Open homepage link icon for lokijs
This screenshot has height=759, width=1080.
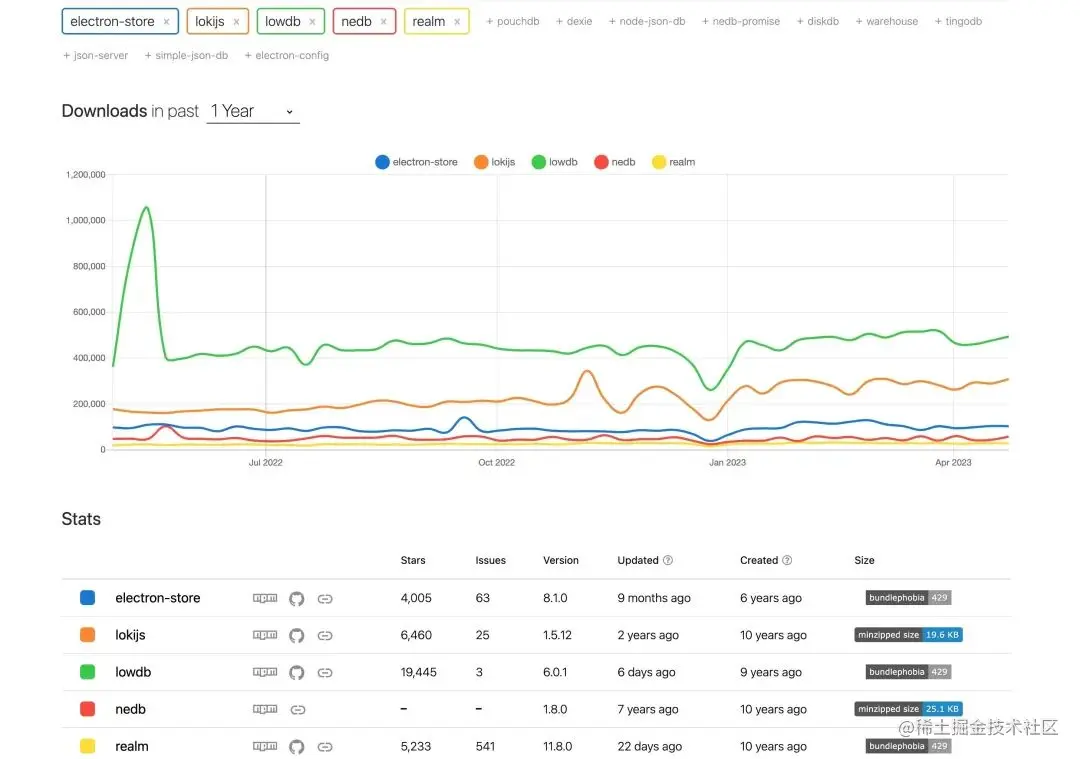click(325, 636)
